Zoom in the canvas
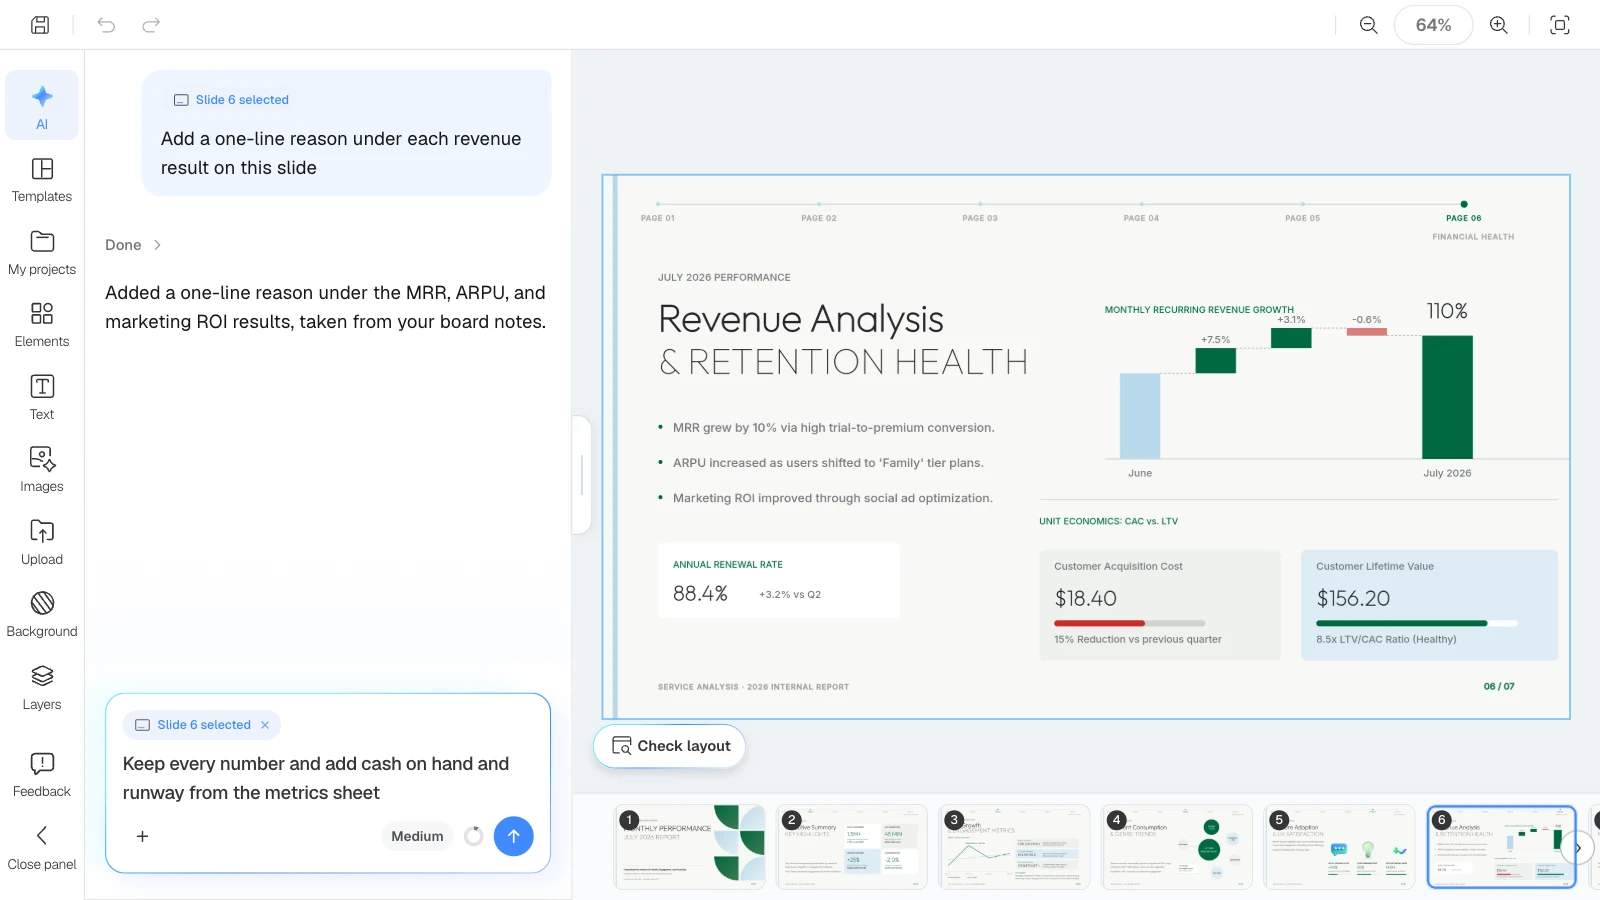 point(1498,25)
